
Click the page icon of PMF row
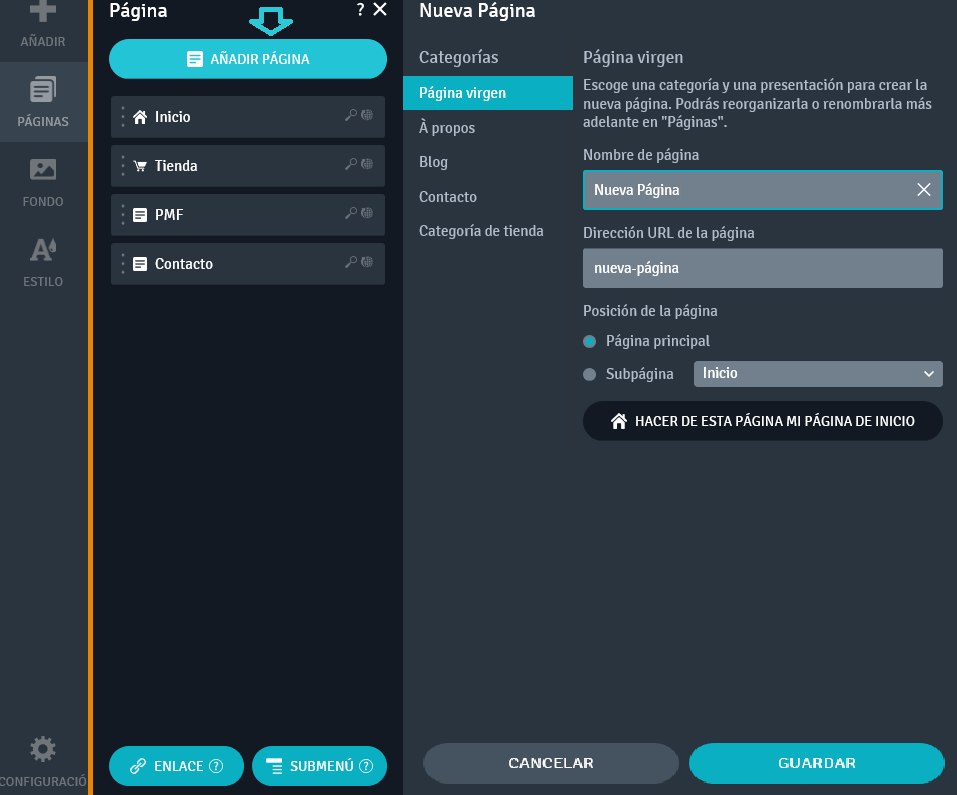coord(140,215)
